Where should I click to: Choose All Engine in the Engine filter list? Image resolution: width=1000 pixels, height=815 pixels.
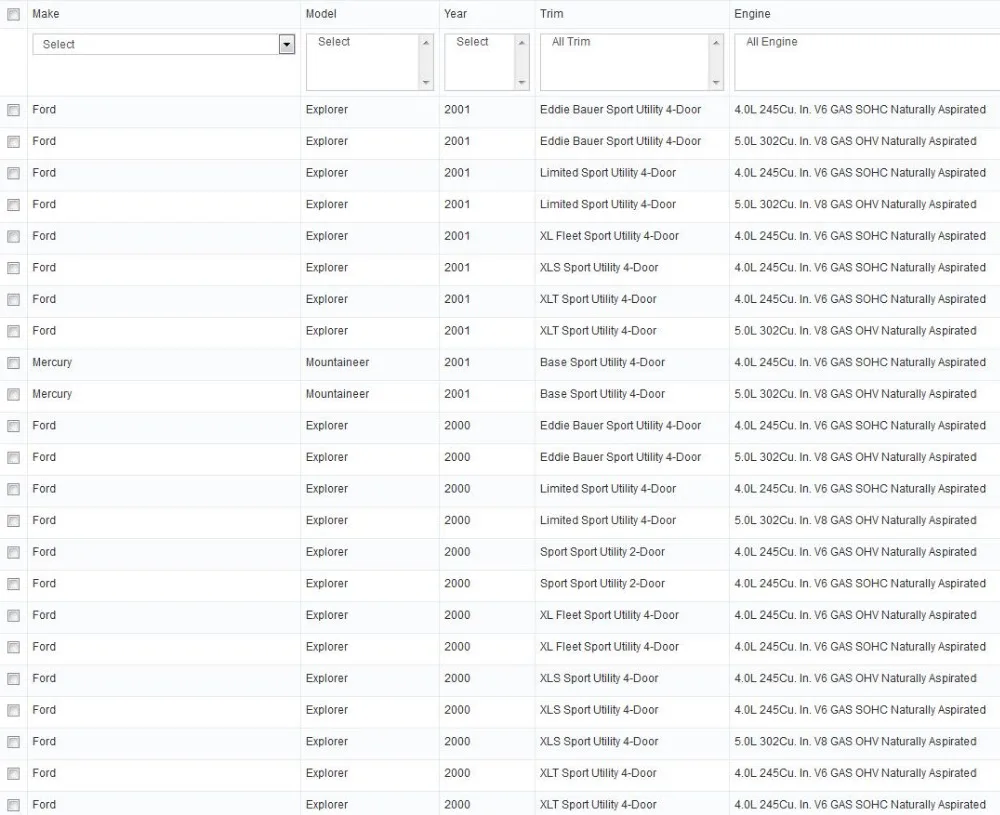tap(772, 41)
